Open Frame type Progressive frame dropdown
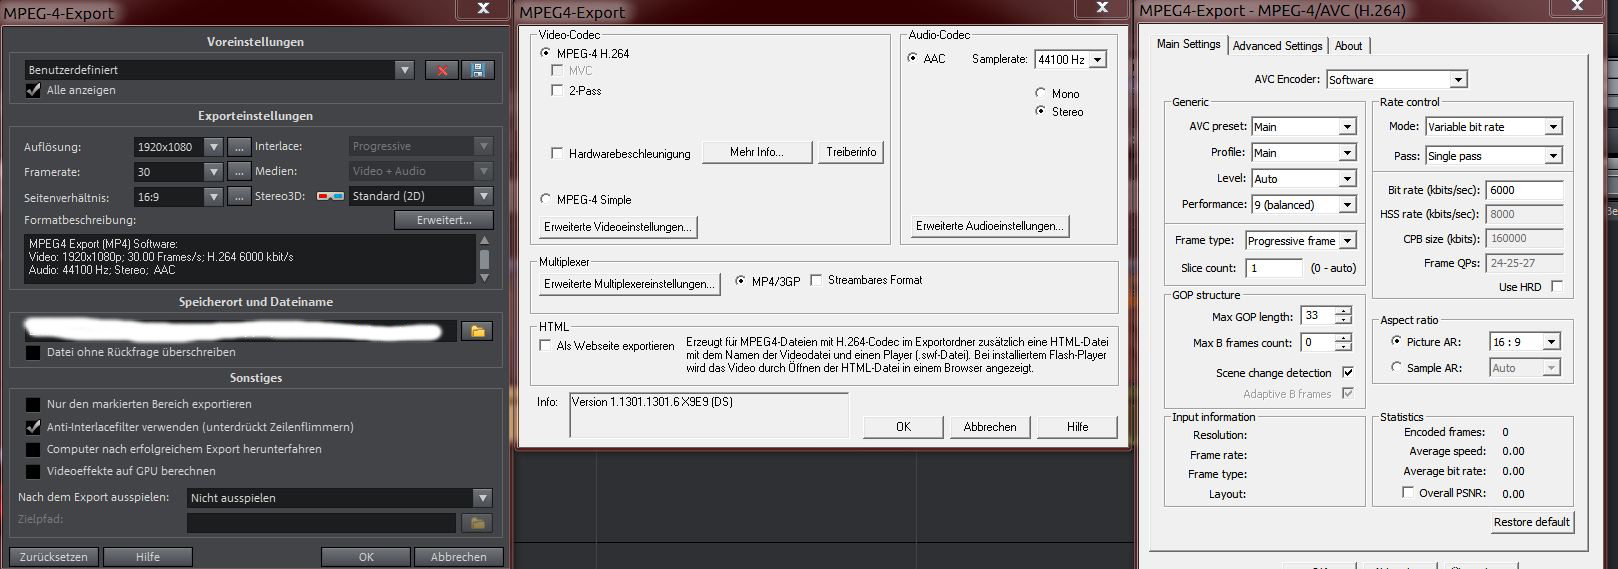Viewport: 1618px width, 569px height. point(1347,240)
